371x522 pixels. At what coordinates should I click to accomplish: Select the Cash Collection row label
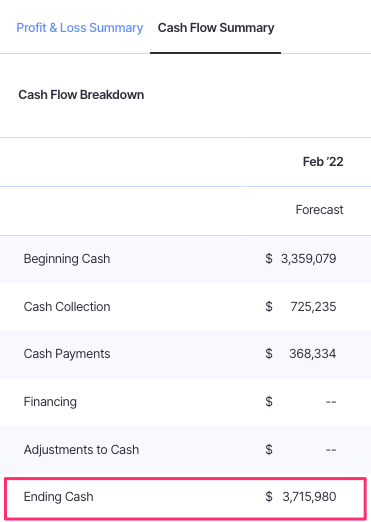(x=67, y=307)
